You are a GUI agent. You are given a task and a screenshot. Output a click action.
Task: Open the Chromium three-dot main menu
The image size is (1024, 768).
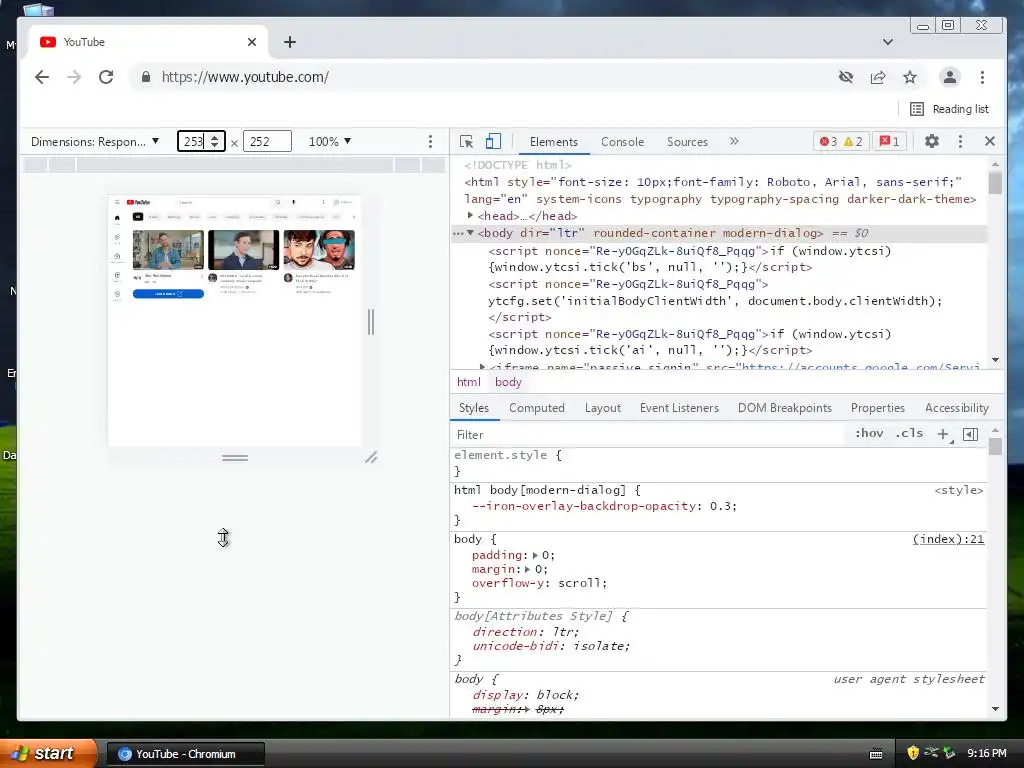[982, 77]
